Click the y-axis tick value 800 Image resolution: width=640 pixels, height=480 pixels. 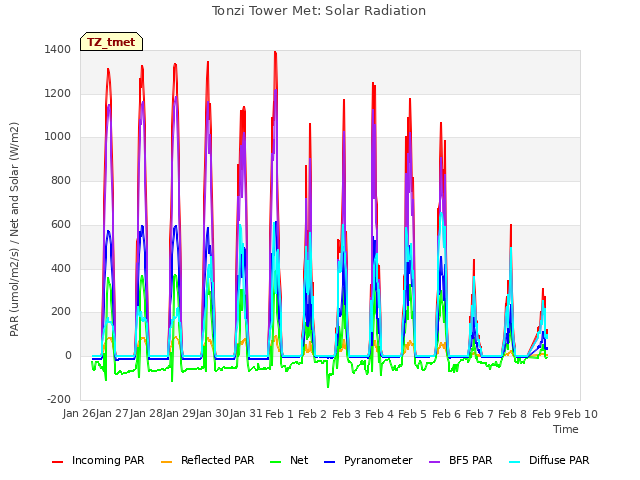pyautogui.click(x=61, y=180)
